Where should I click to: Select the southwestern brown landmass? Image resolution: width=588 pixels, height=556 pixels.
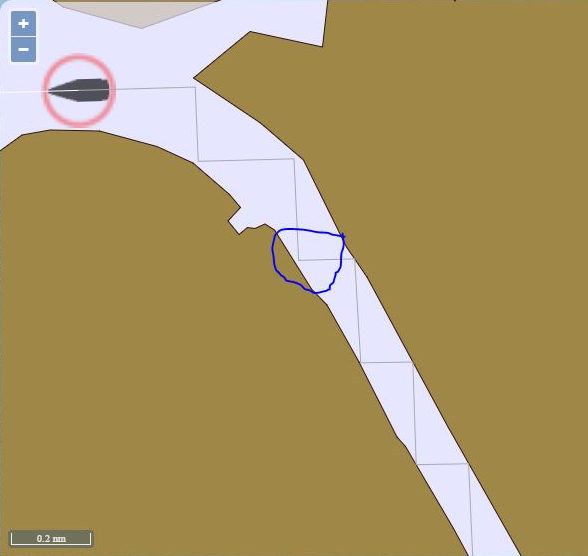(150, 337)
